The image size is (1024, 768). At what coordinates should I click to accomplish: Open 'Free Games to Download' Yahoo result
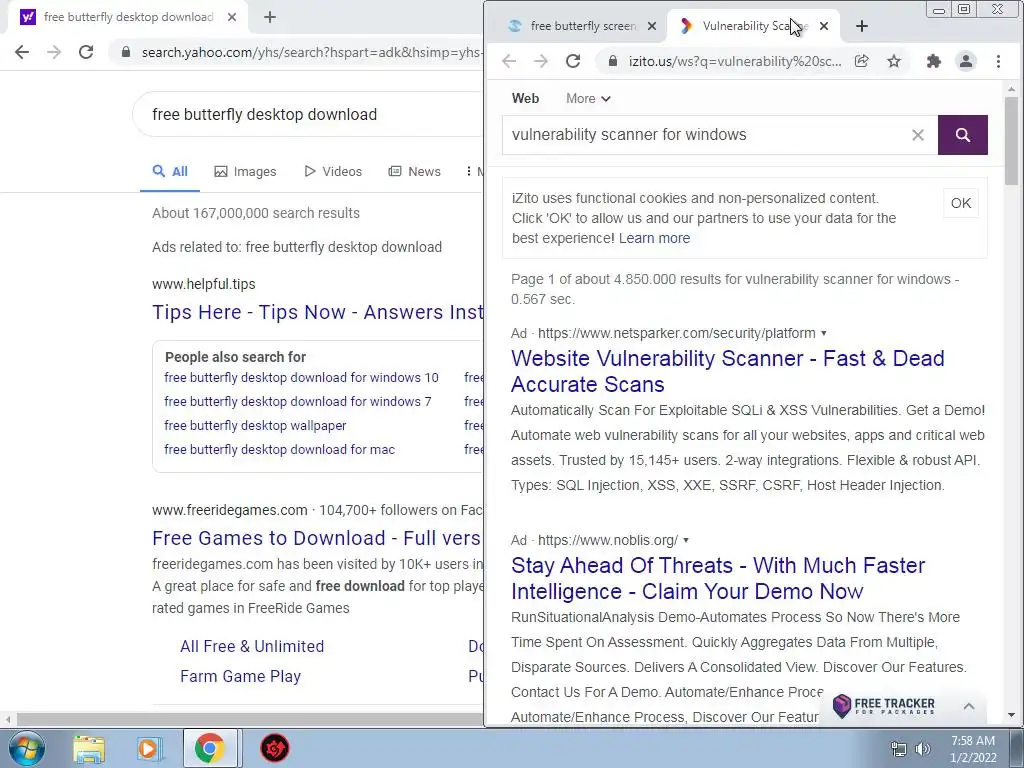317,538
